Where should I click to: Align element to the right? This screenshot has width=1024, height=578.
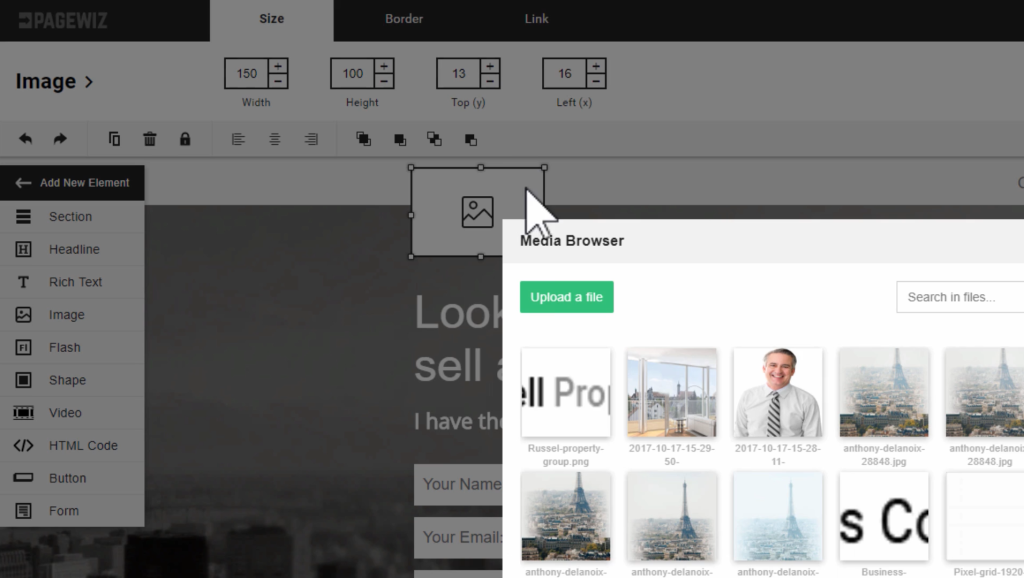[x=311, y=139]
